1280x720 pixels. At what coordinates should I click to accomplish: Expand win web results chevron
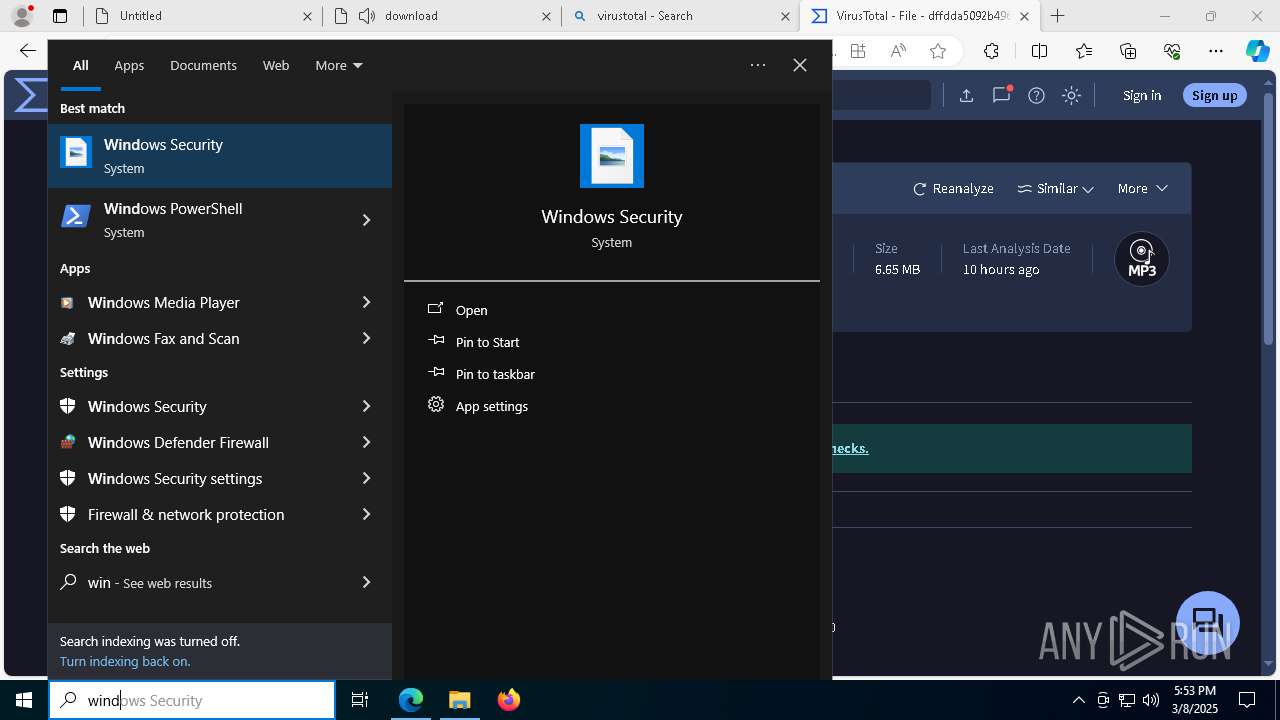coord(367,582)
